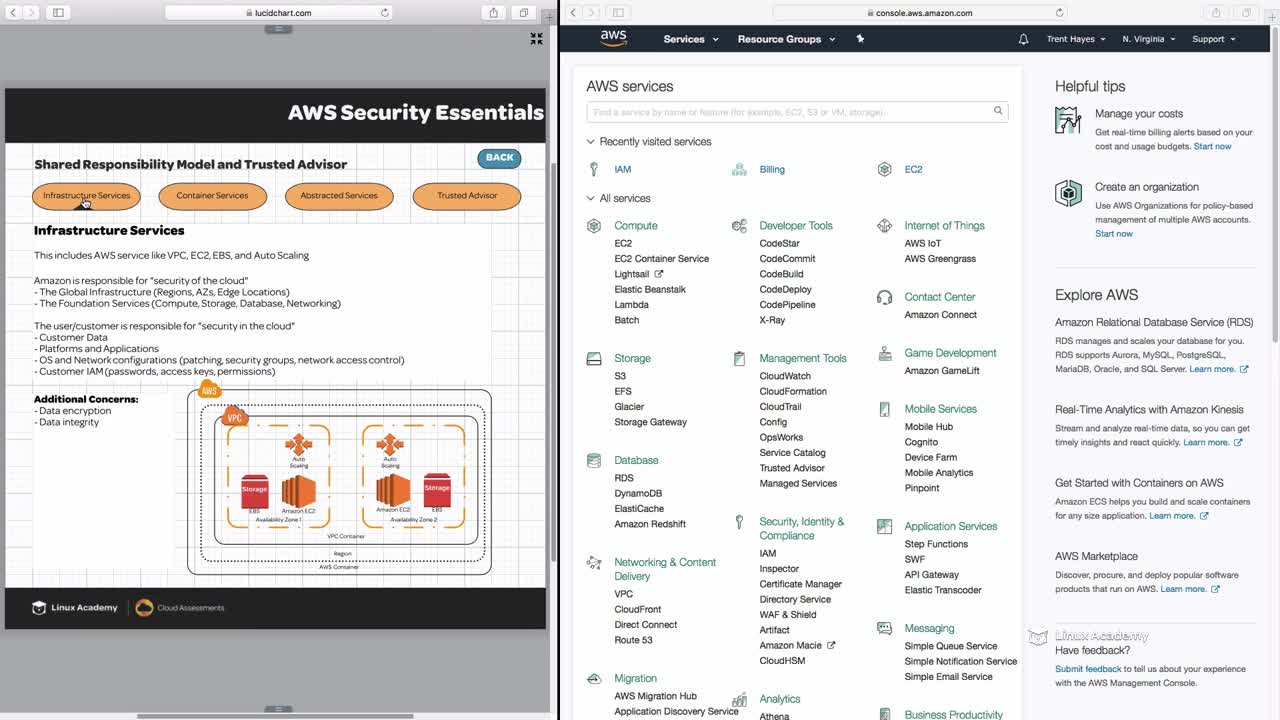Click the Mobile Services phone icon
The width and height of the screenshot is (1280, 720).
click(884, 409)
